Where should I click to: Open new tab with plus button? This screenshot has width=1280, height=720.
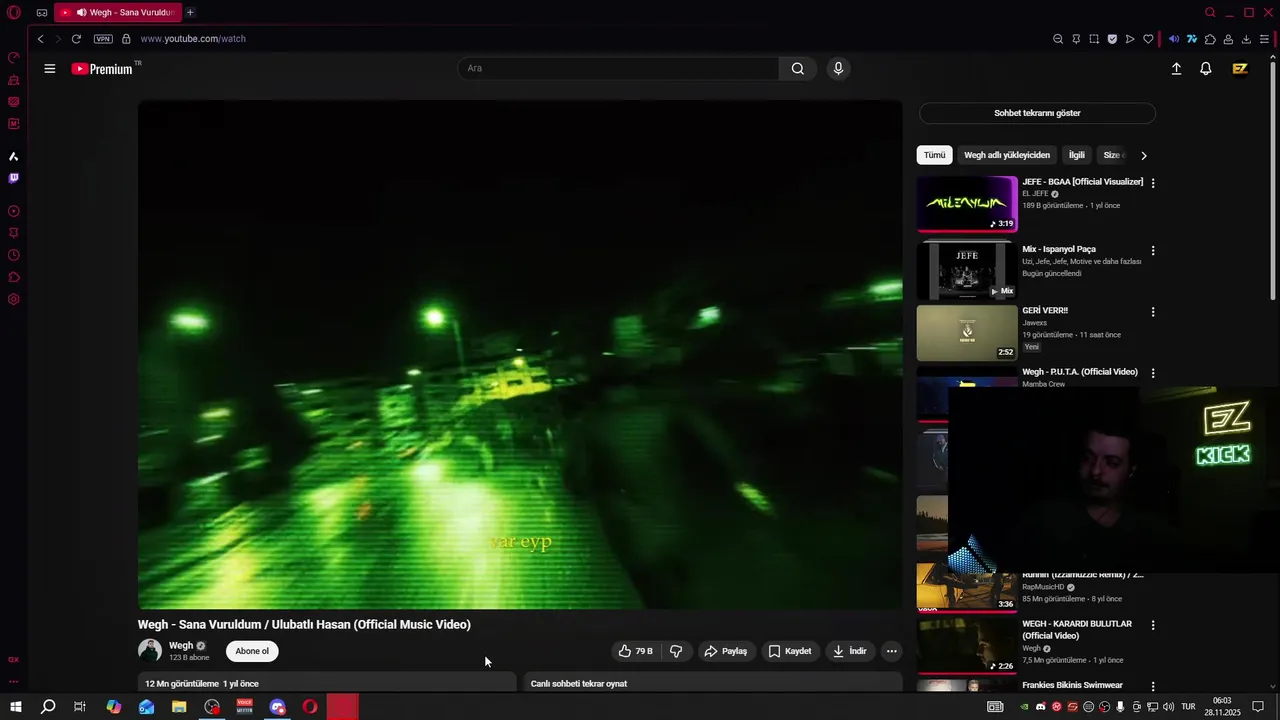click(190, 13)
